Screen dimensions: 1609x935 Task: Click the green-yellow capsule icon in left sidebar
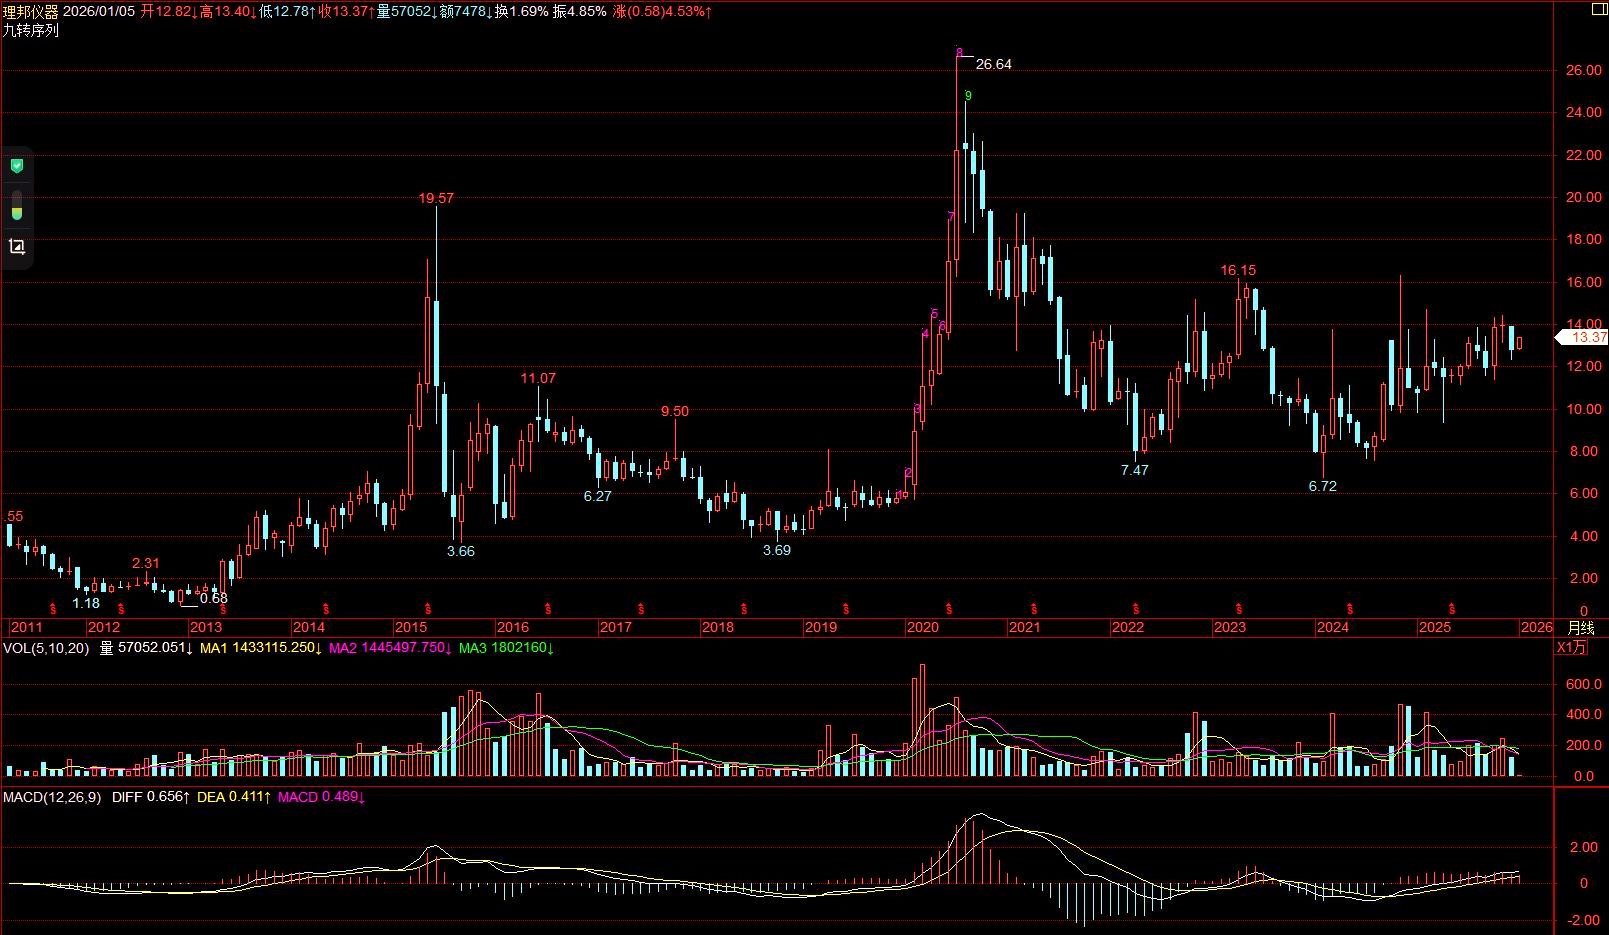[x=16, y=207]
